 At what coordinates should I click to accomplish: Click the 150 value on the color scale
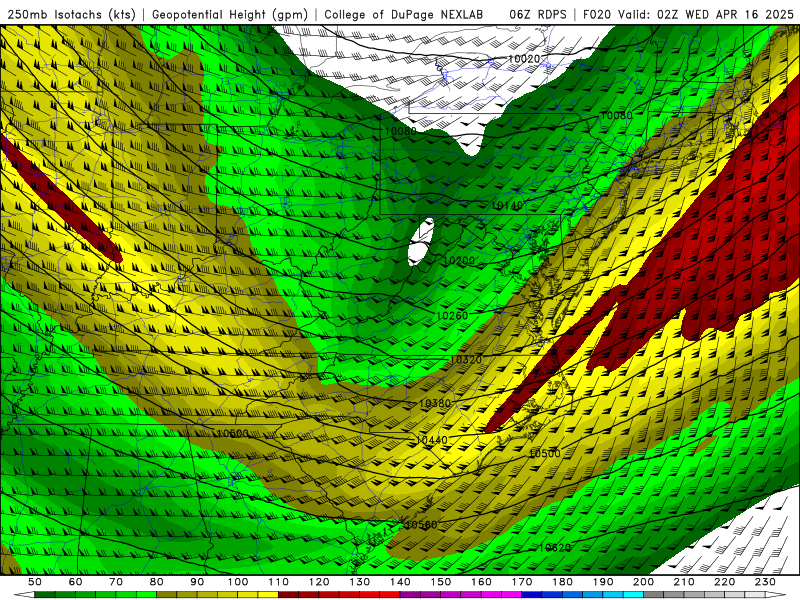(441, 582)
